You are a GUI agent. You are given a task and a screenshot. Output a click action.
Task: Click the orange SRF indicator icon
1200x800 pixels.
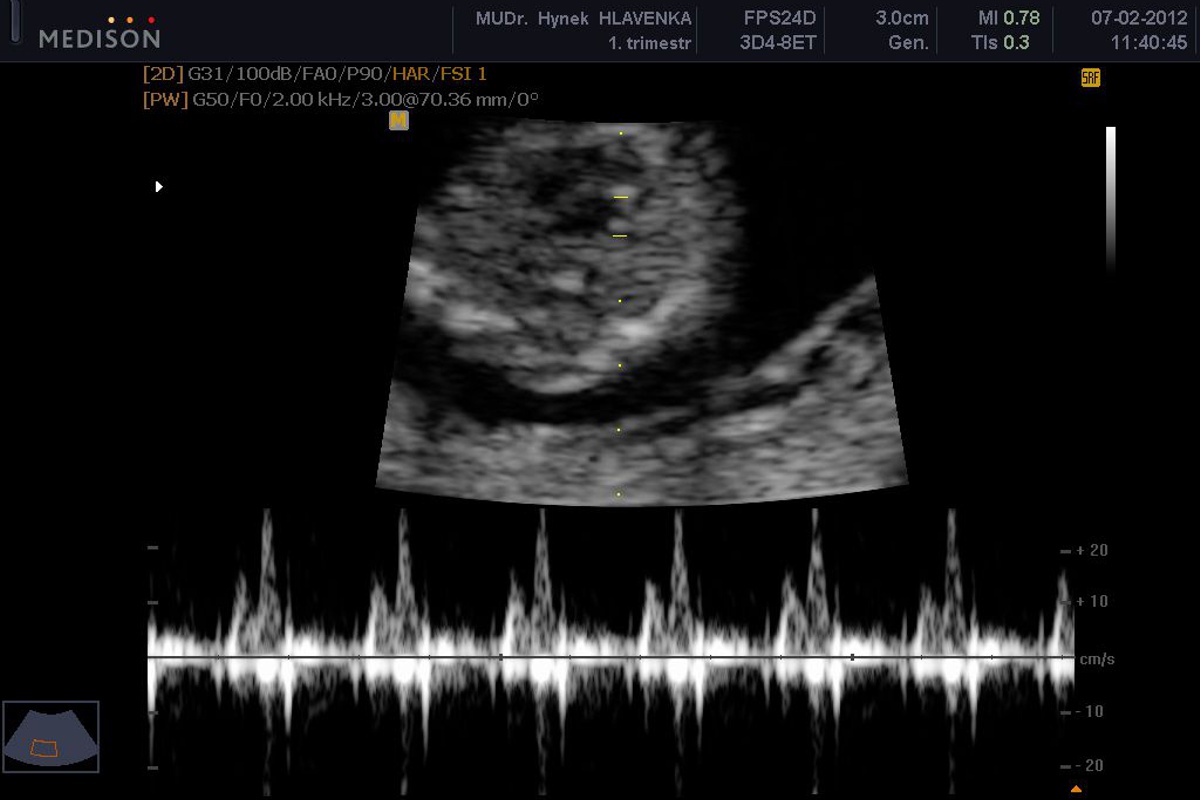pyautogui.click(x=1090, y=78)
